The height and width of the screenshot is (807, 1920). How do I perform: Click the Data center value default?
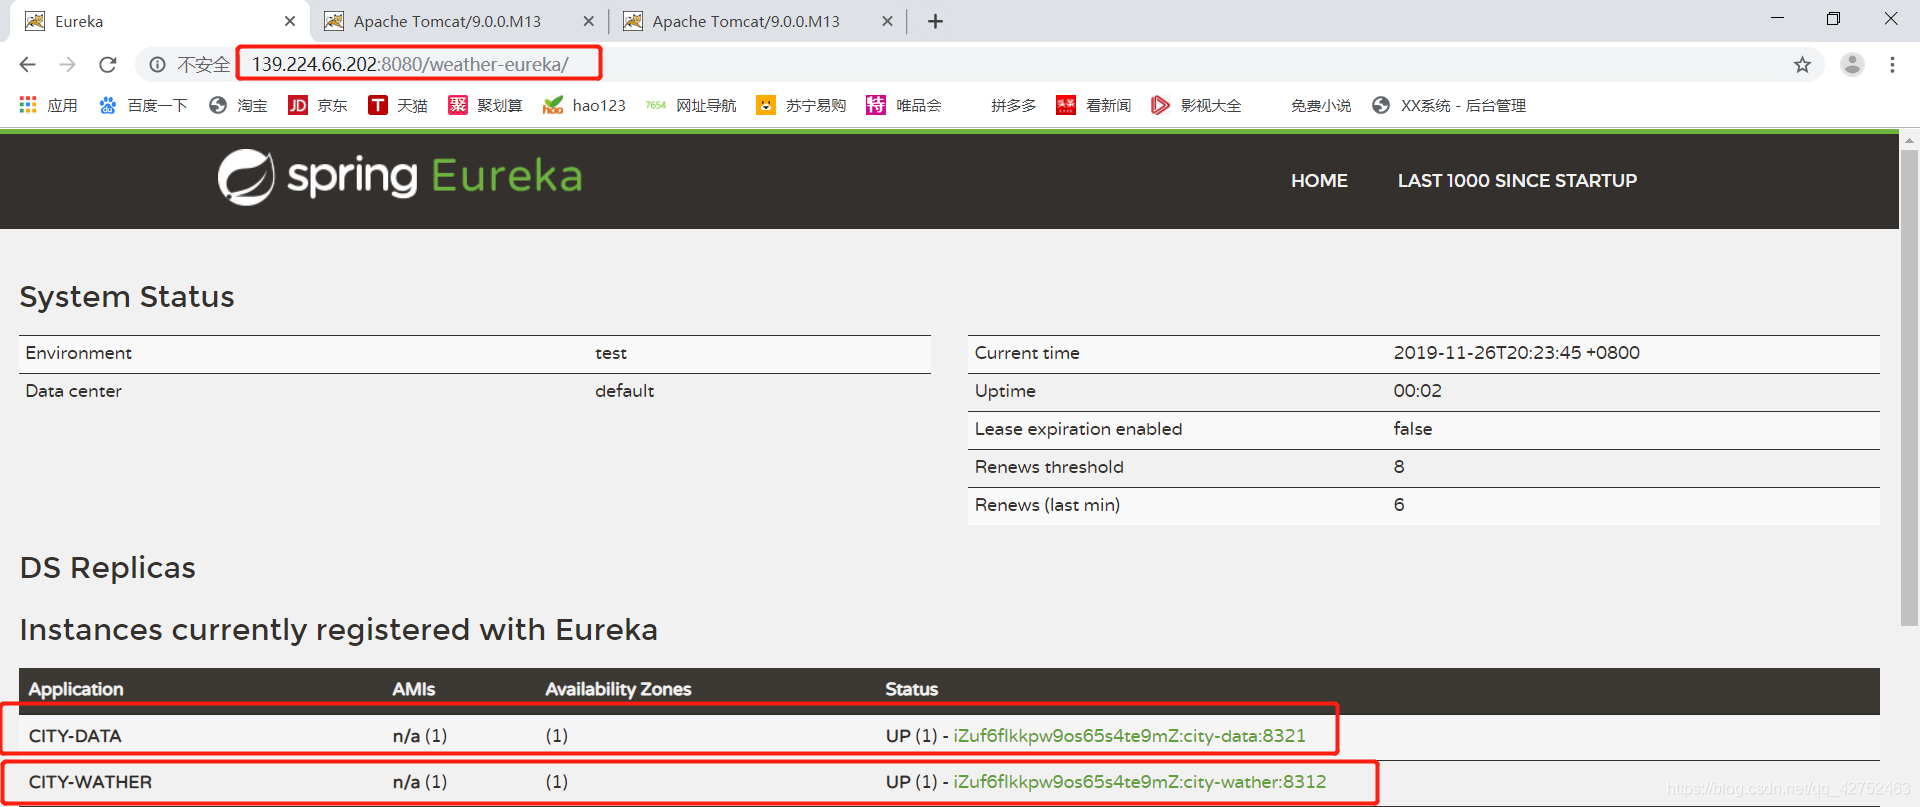point(625,391)
